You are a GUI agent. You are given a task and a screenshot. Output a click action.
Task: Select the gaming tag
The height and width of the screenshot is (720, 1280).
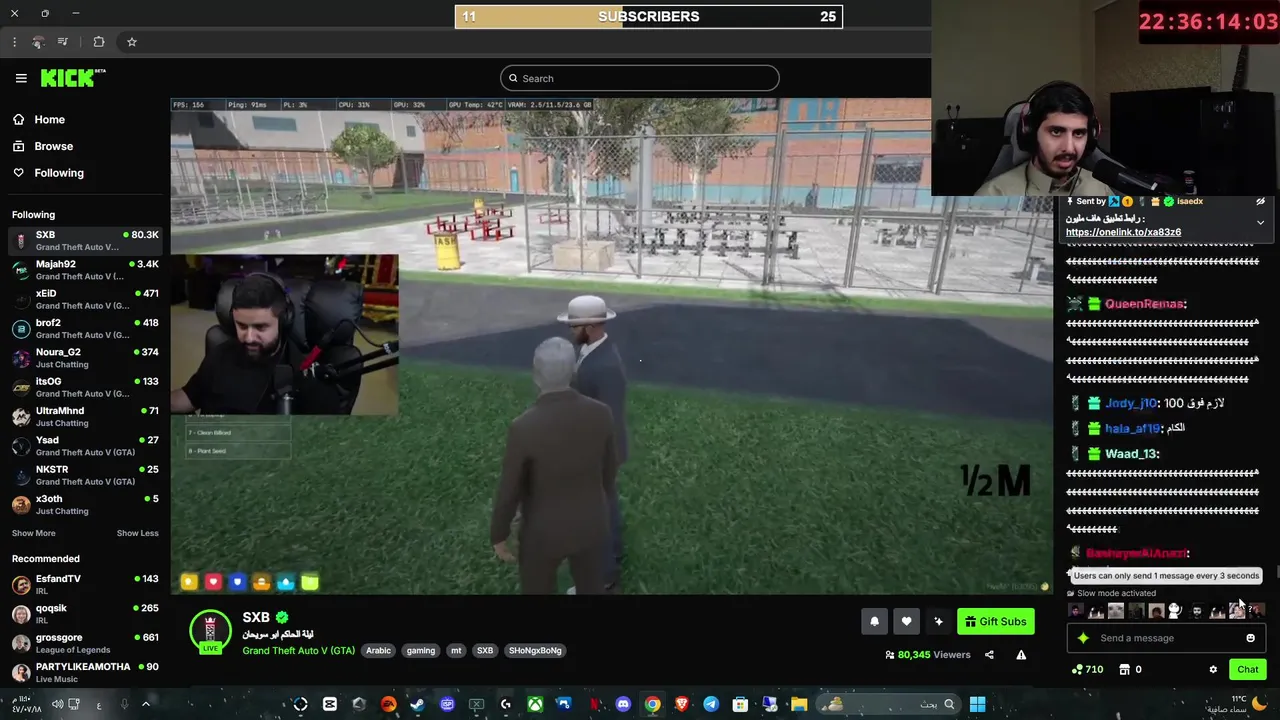tap(421, 650)
